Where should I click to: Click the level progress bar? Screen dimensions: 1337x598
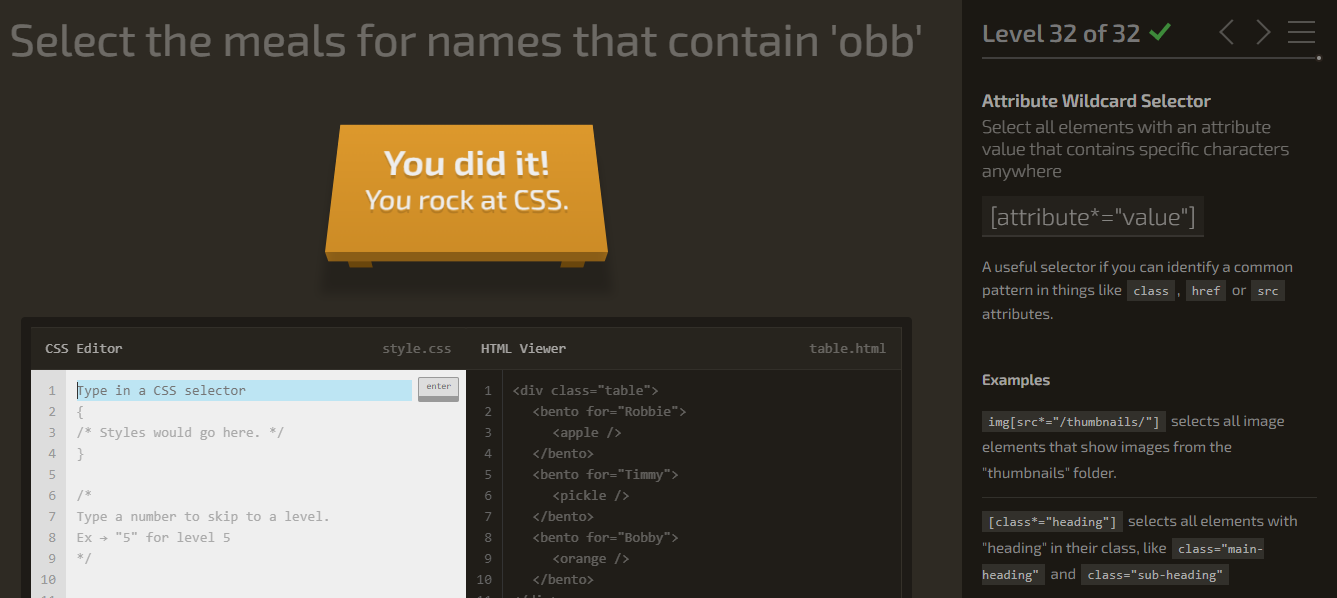(1151, 58)
